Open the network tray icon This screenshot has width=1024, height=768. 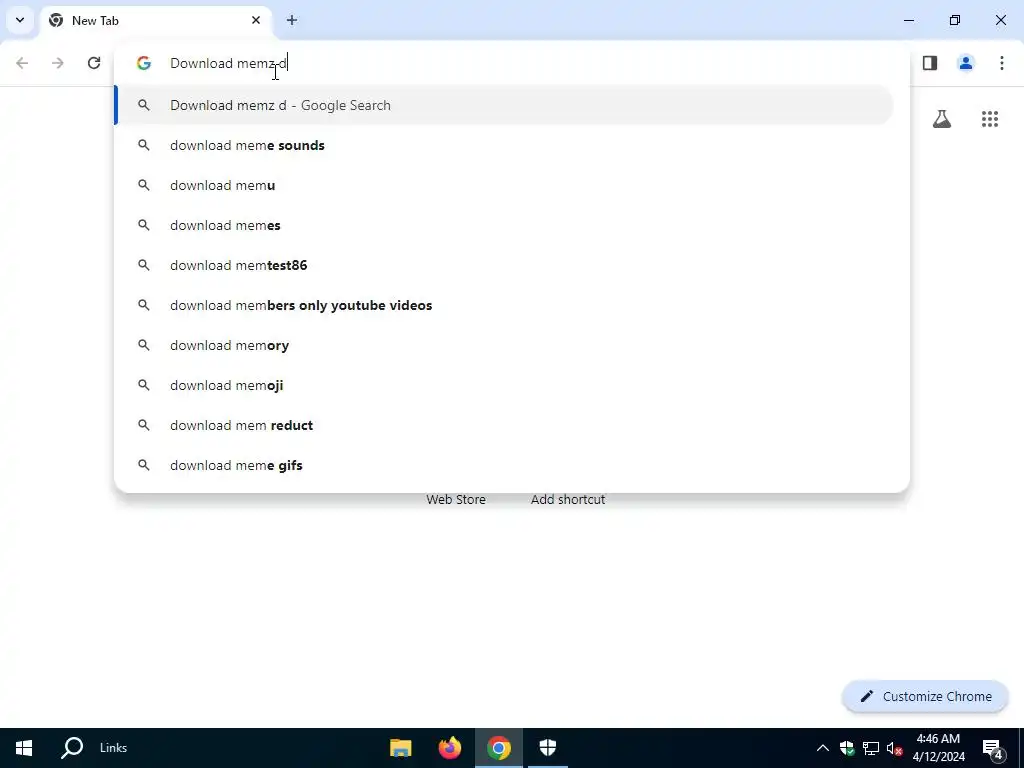(871, 748)
